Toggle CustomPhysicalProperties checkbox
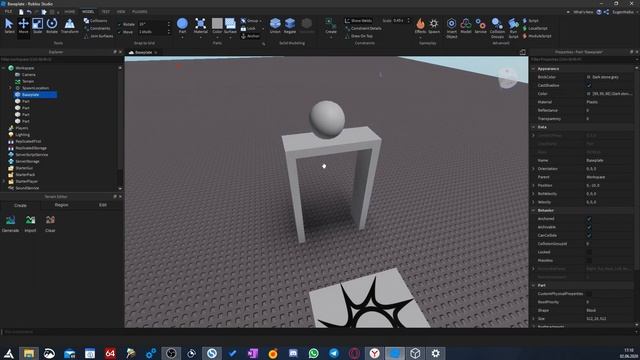Viewport: 640px width, 360px height. (x=589, y=294)
